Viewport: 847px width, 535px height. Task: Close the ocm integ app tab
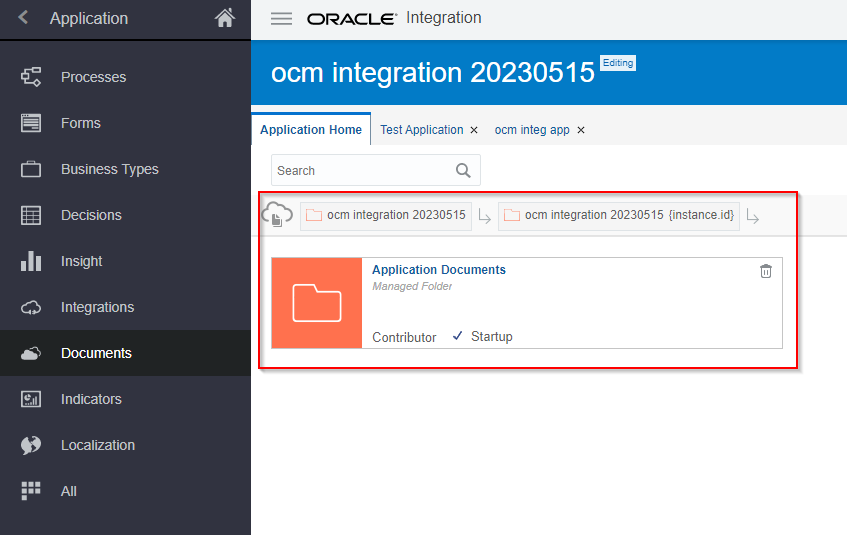pyautogui.click(x=581, y=130)
